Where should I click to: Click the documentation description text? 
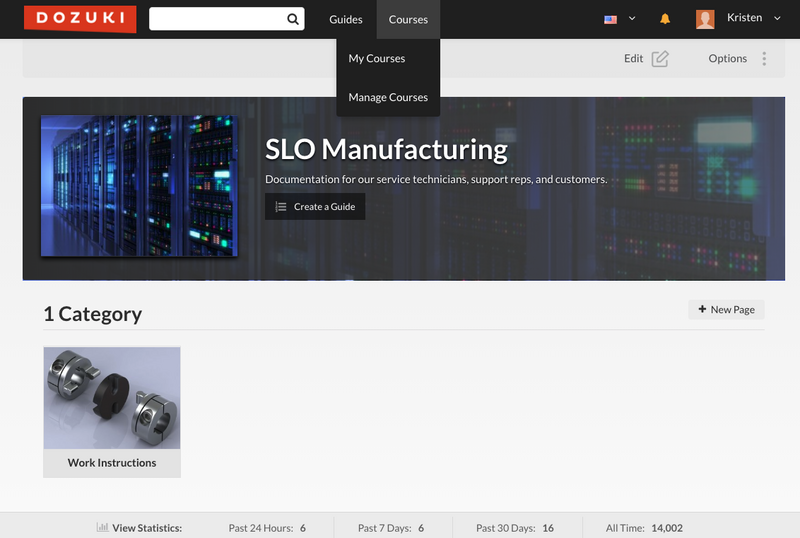[436, 180]
